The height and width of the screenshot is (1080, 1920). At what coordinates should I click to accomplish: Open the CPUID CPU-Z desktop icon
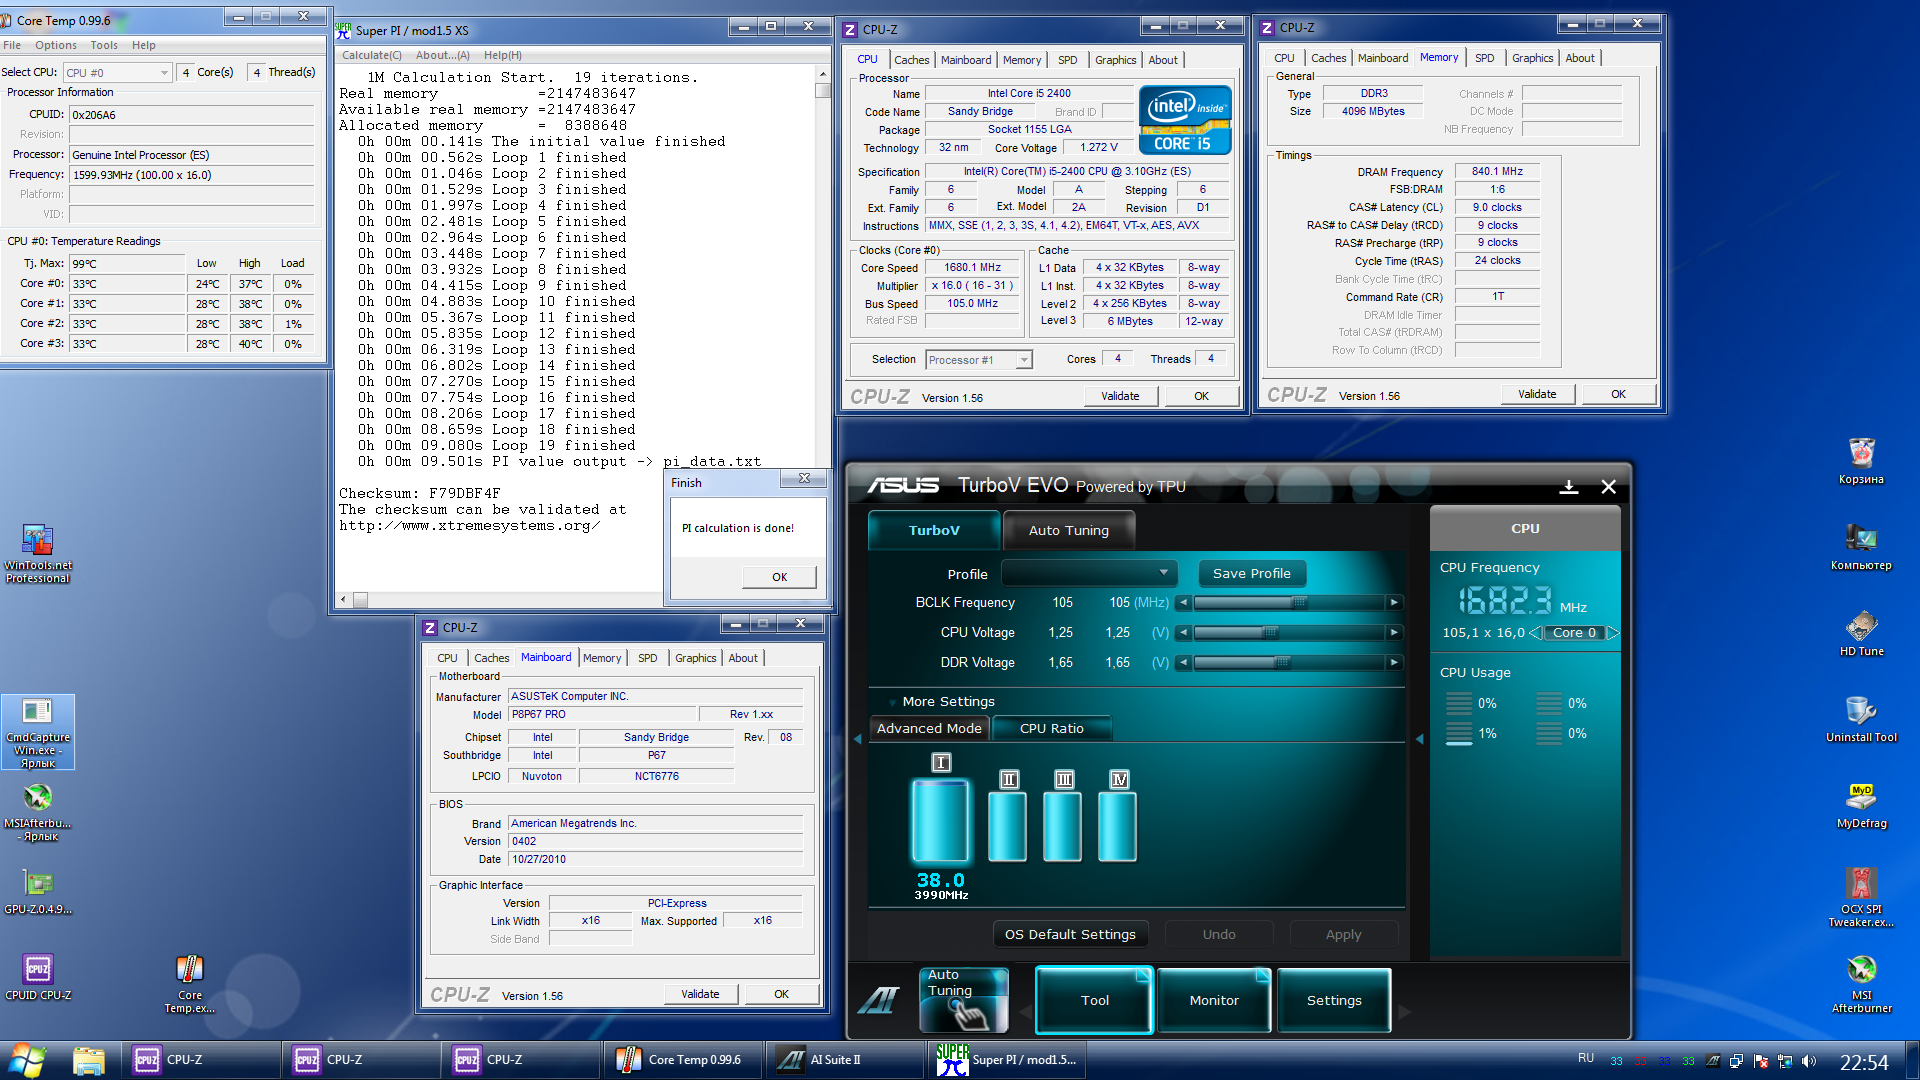pos(38,977)
